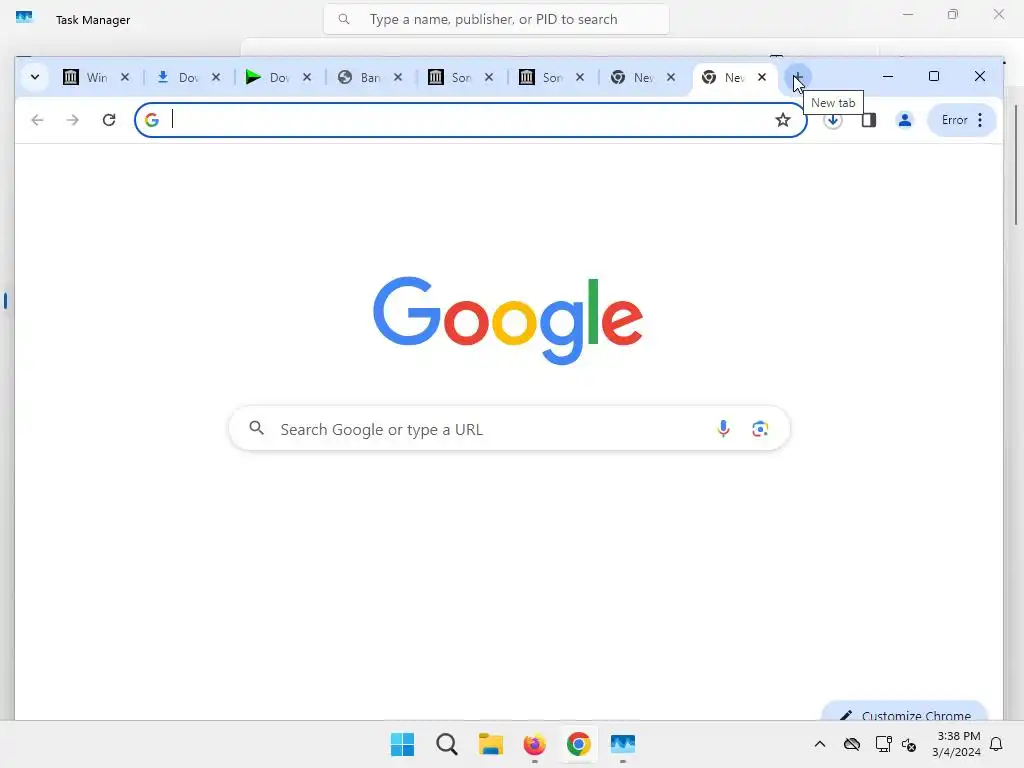Open Chrome three-dot menu
Viewport: 1024px width, 768px height.
(x=980, y=120)
